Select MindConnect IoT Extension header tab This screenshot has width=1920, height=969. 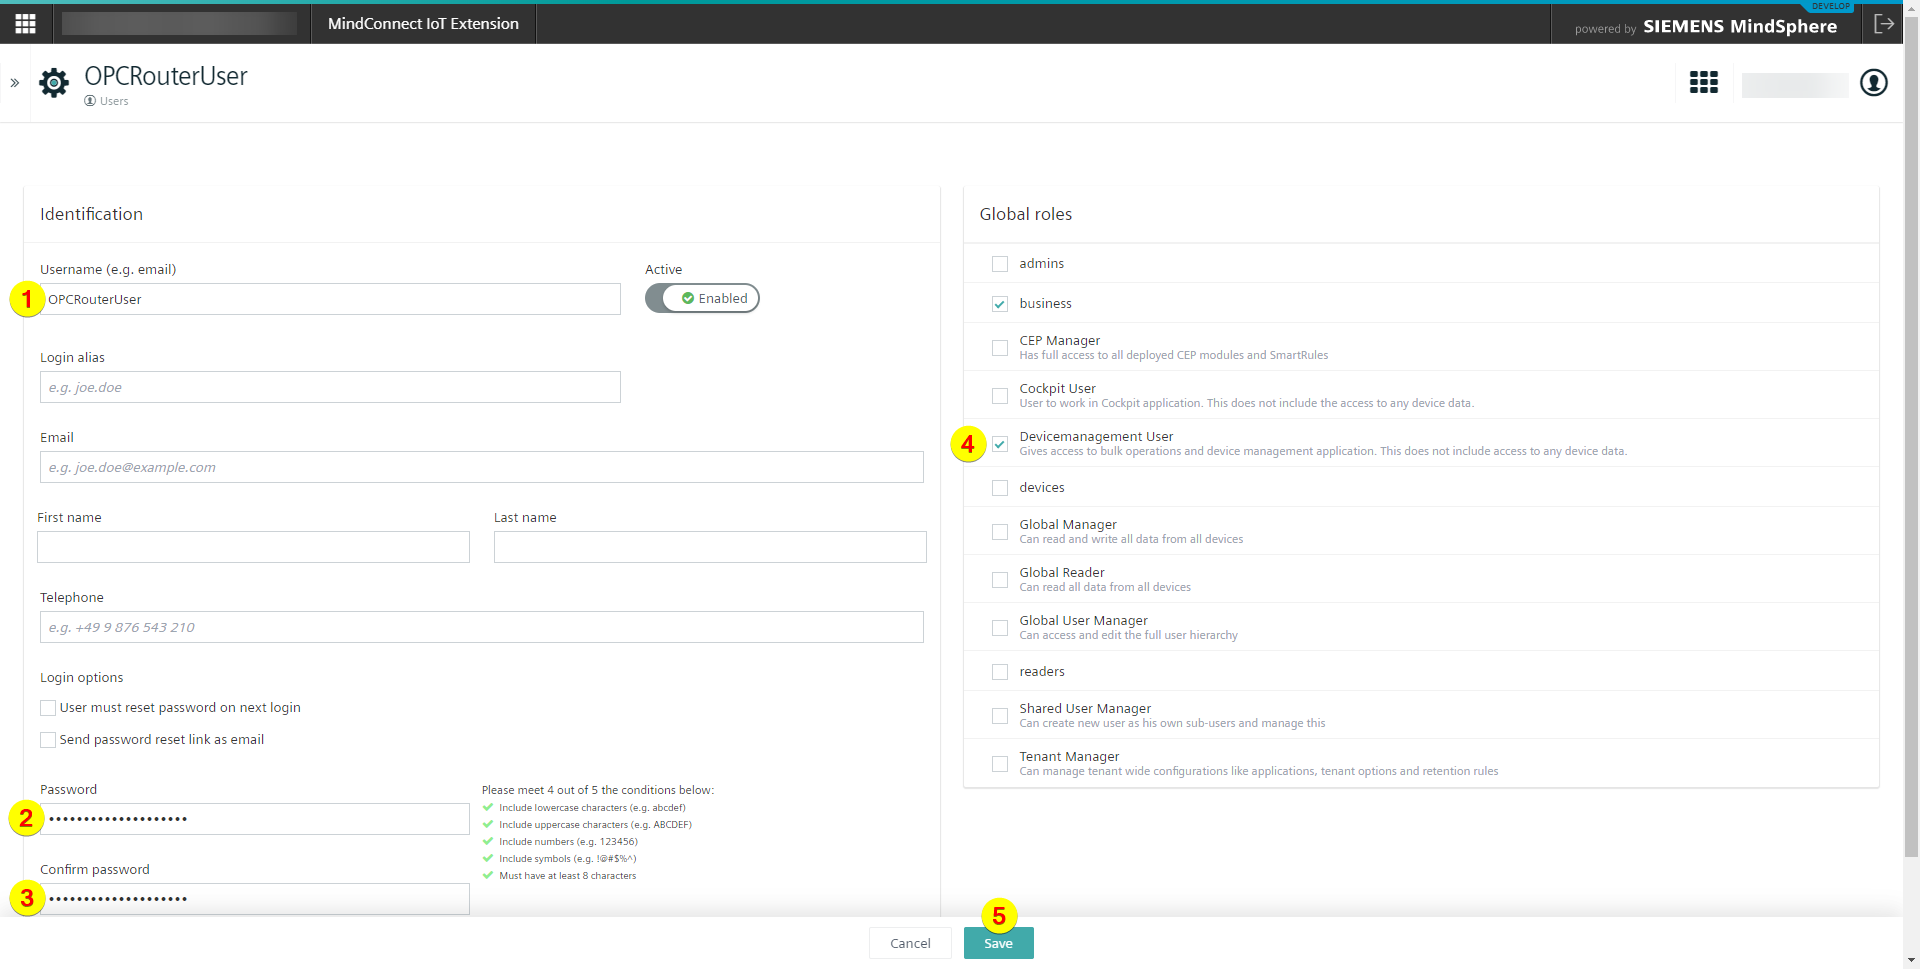pyautogui.click(x=423, y=24)
